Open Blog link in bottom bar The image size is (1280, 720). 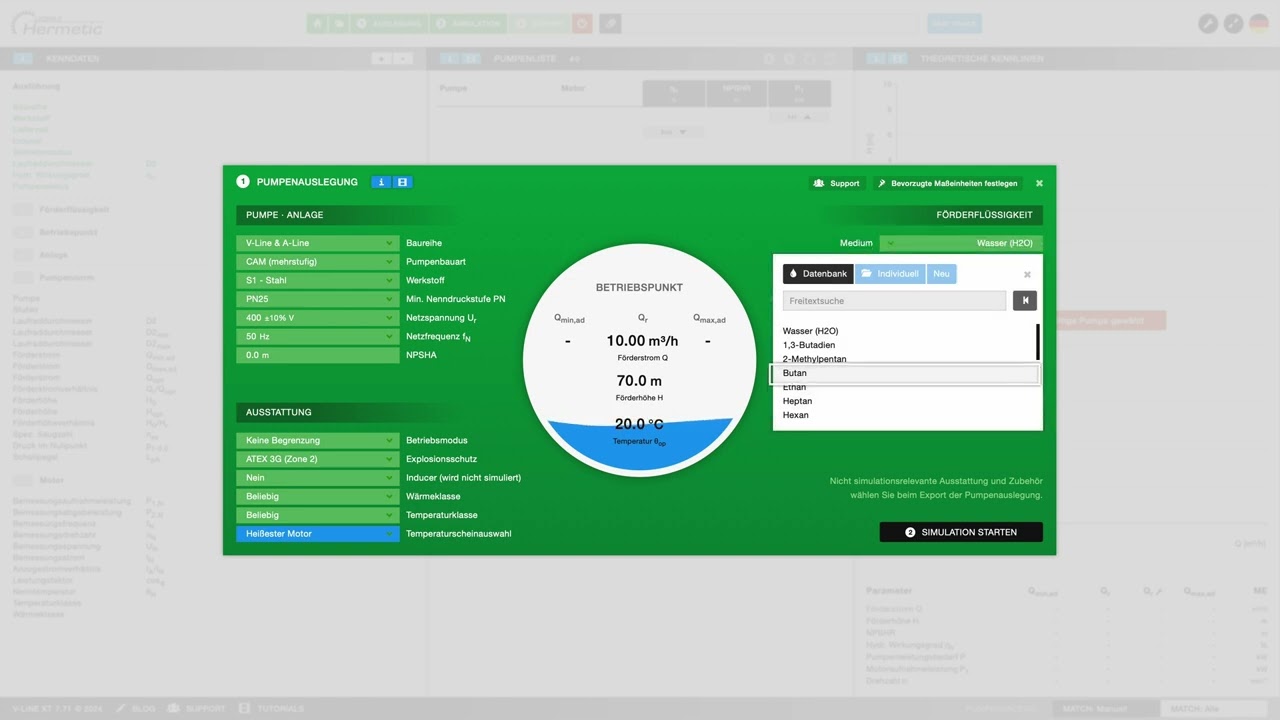pyautogui.click(x=136, y=709)
